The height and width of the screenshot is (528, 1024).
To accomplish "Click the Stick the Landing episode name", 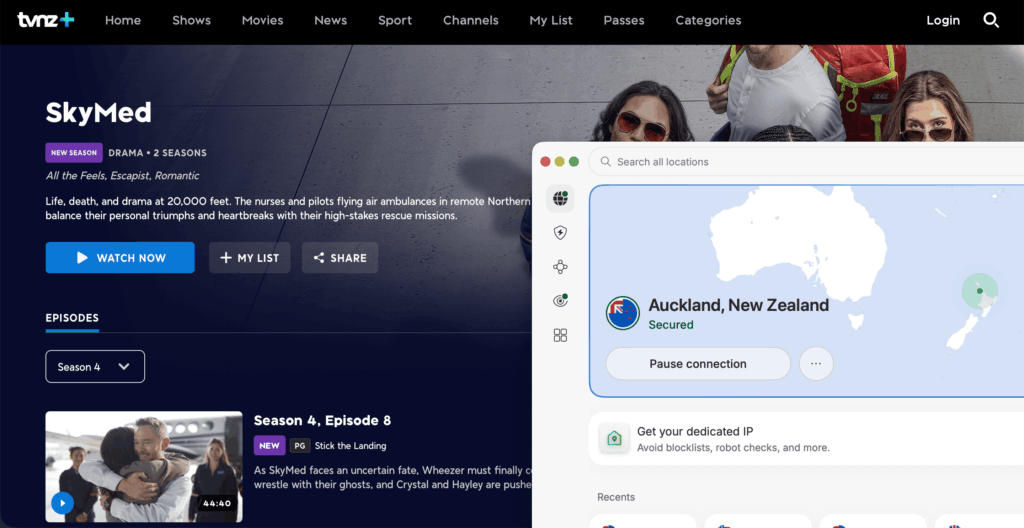I will point(351,446).
